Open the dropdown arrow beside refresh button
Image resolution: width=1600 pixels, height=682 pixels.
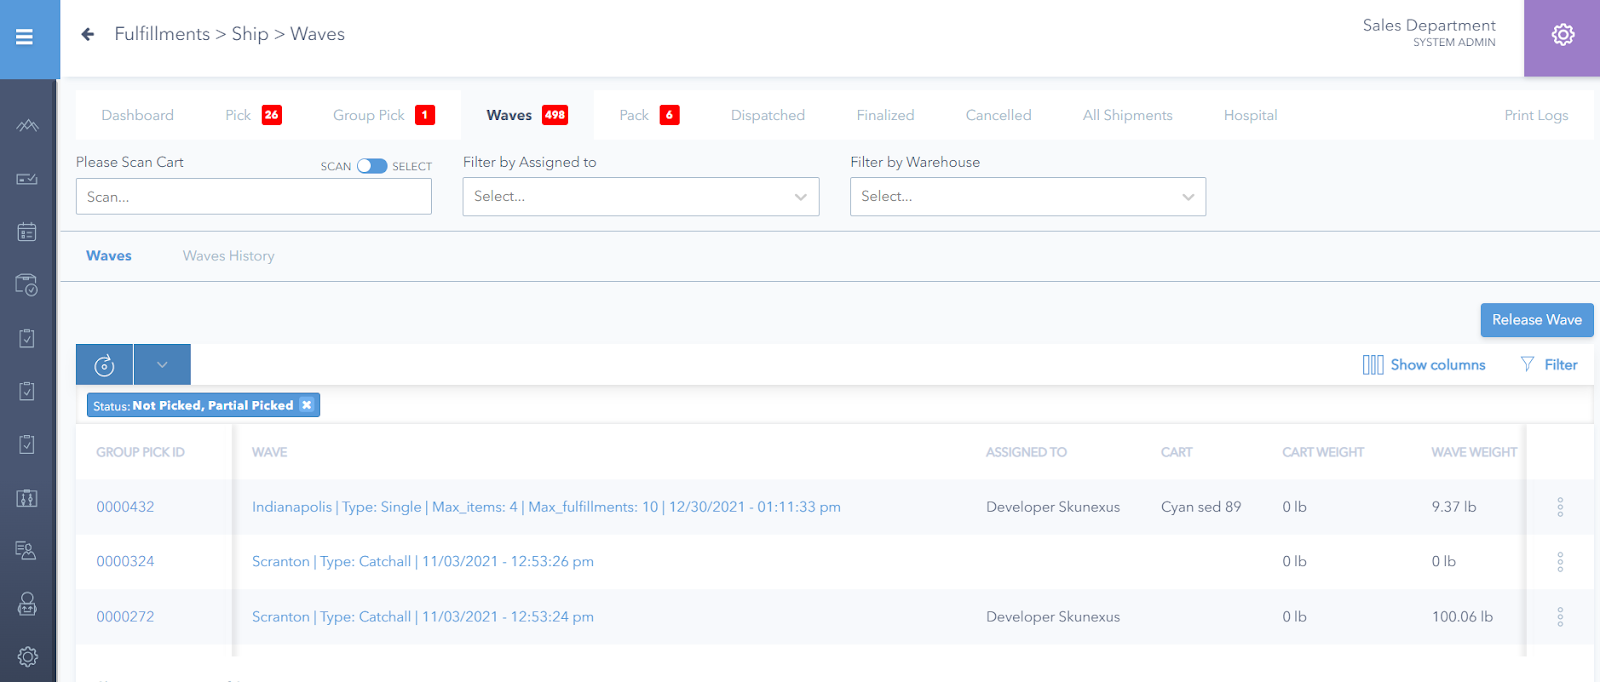point(162,365)
